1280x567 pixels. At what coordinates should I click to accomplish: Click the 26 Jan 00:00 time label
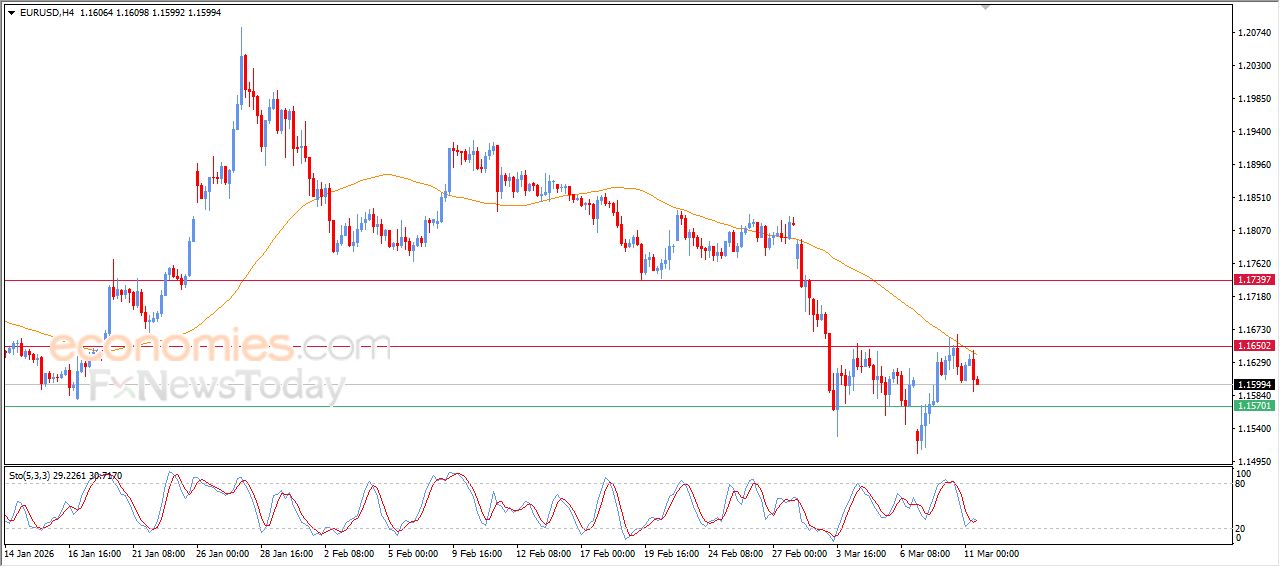click(223, 552)
